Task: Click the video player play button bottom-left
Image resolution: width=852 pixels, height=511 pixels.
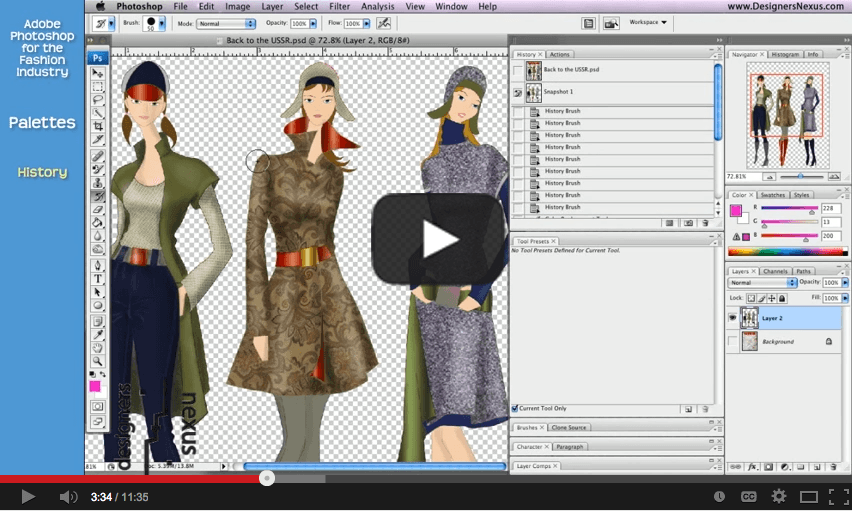Action: 28,496
